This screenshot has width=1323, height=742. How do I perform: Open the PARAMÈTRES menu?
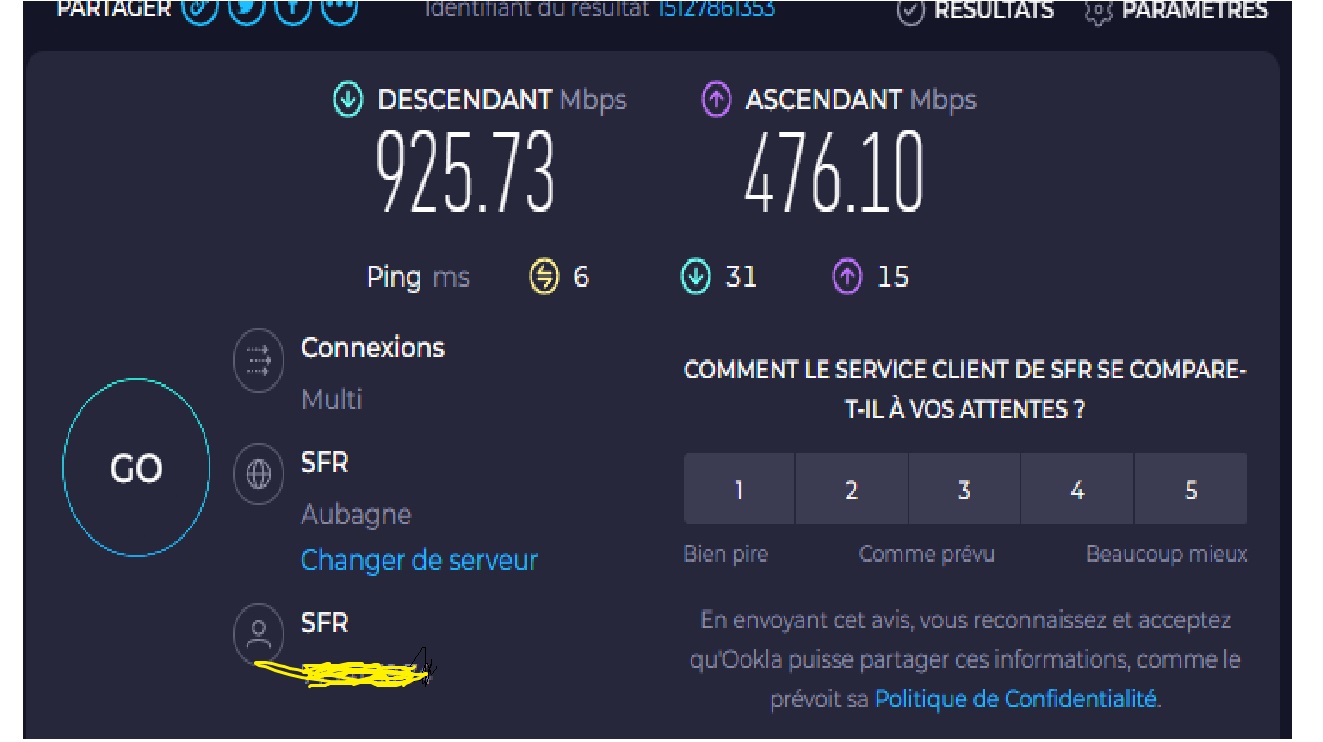point(1194,11)
